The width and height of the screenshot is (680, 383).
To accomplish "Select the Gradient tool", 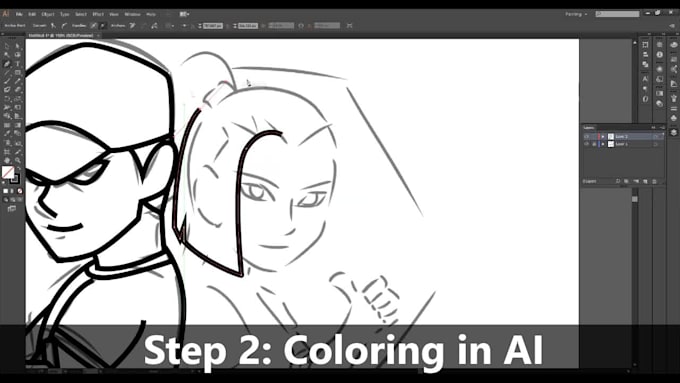I will pyautogui.click(x=18, y=125).
